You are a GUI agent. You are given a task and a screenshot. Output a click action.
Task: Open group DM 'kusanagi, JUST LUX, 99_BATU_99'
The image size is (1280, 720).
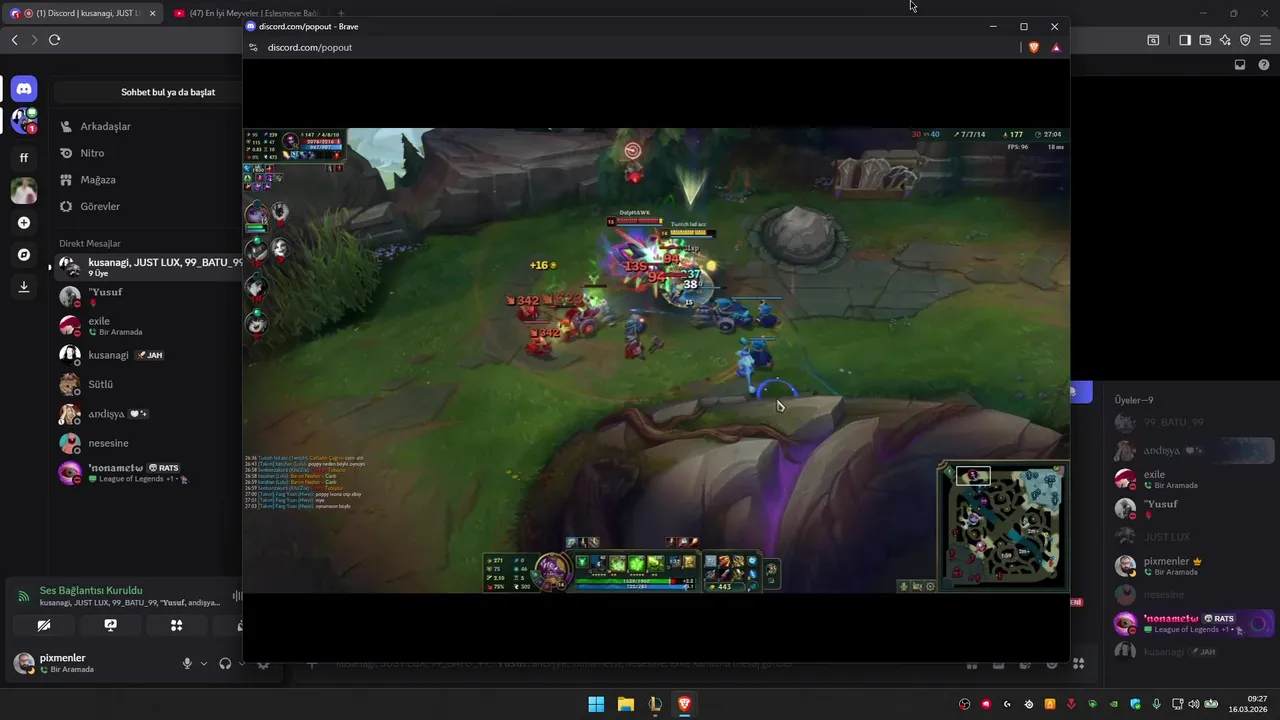(x=148, y=267)
